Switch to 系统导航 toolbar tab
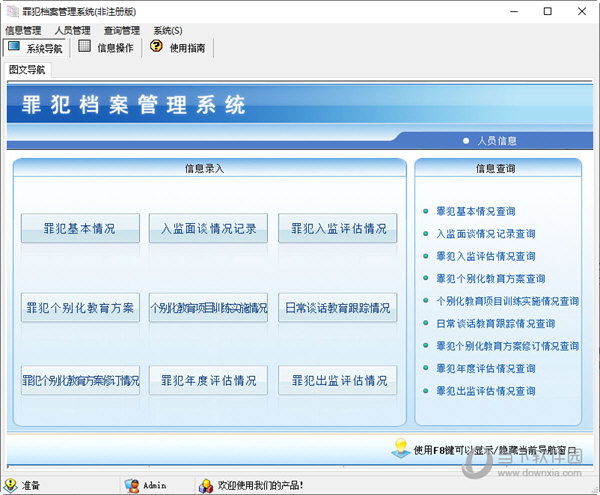 click(x=34, y=47)
